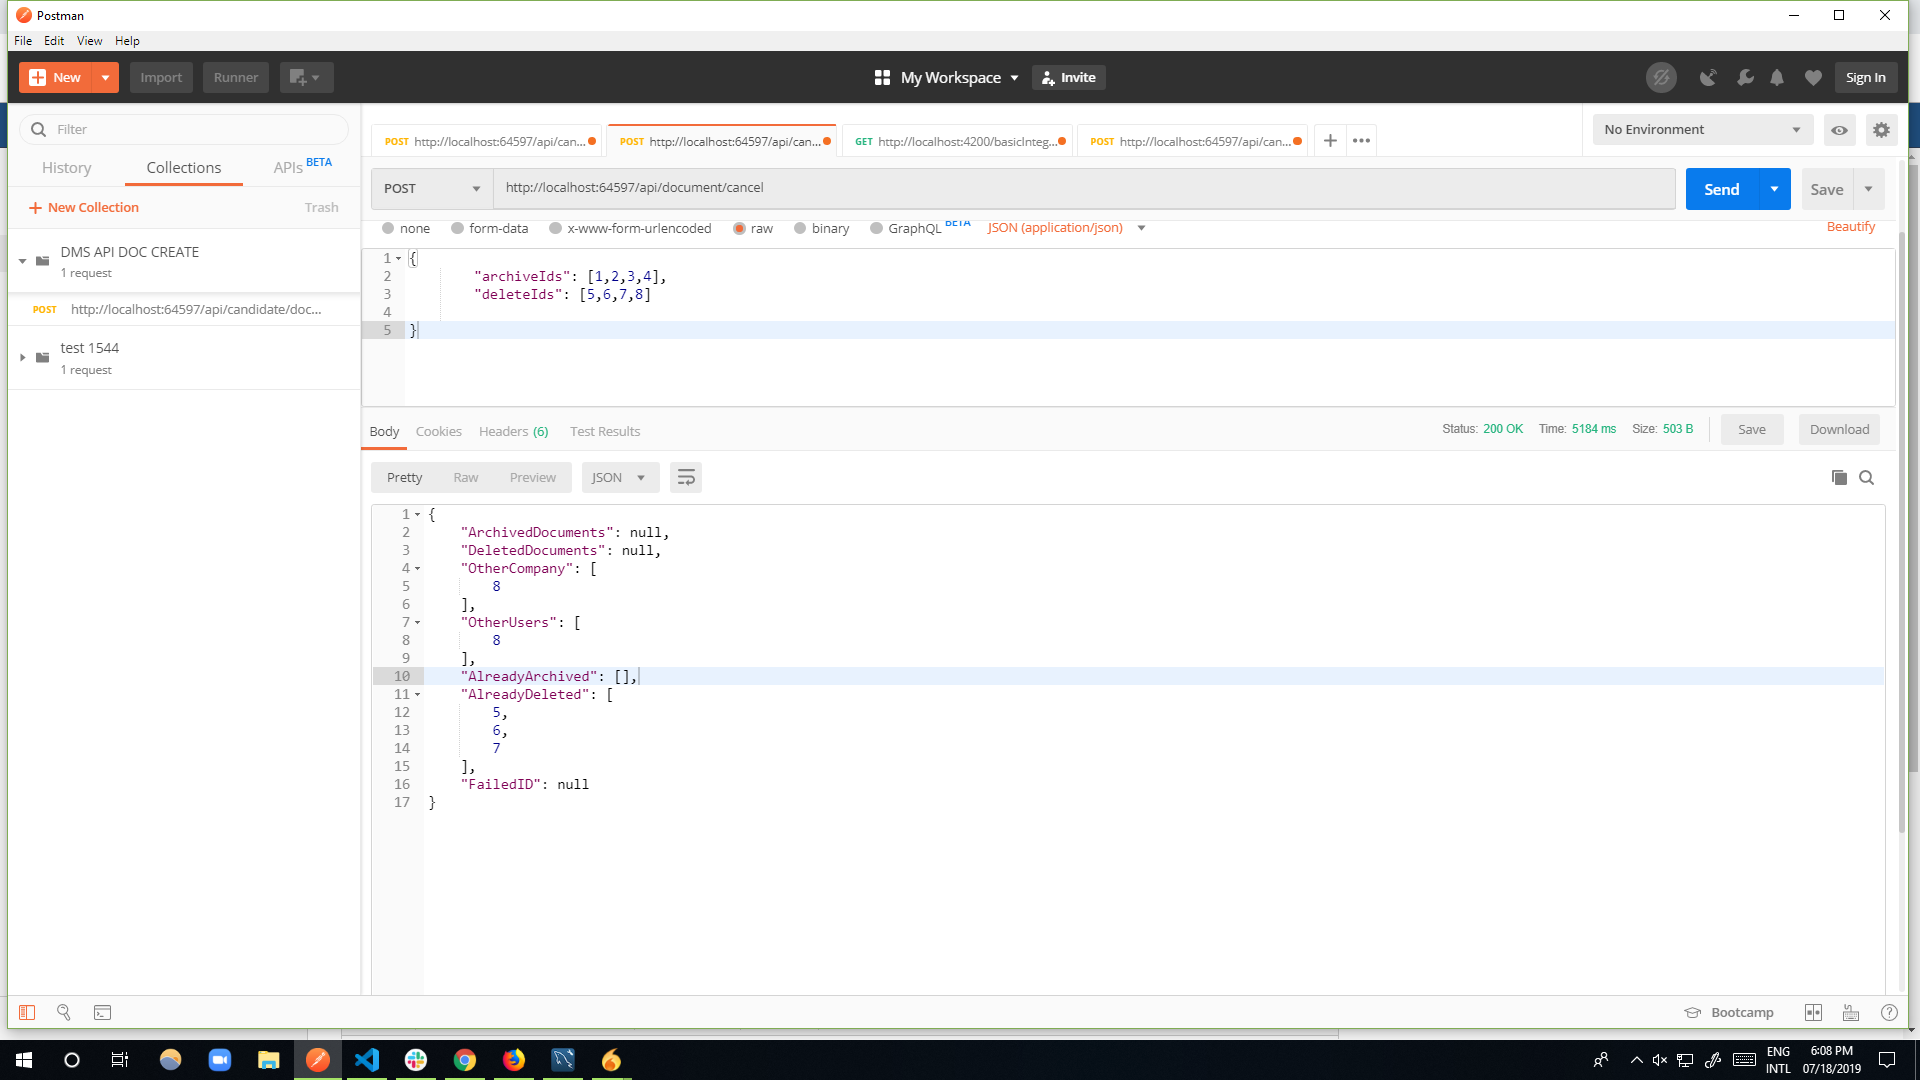Open the POST method dropdown
The image size is (1920, 1080).
[x=431, y=189]
